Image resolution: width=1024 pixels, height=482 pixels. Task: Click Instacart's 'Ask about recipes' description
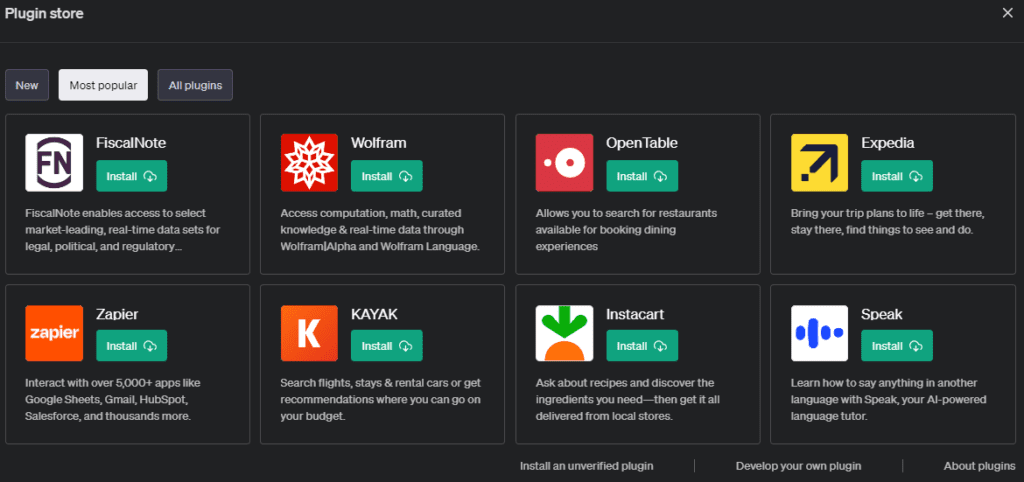[x=628, y=400]
